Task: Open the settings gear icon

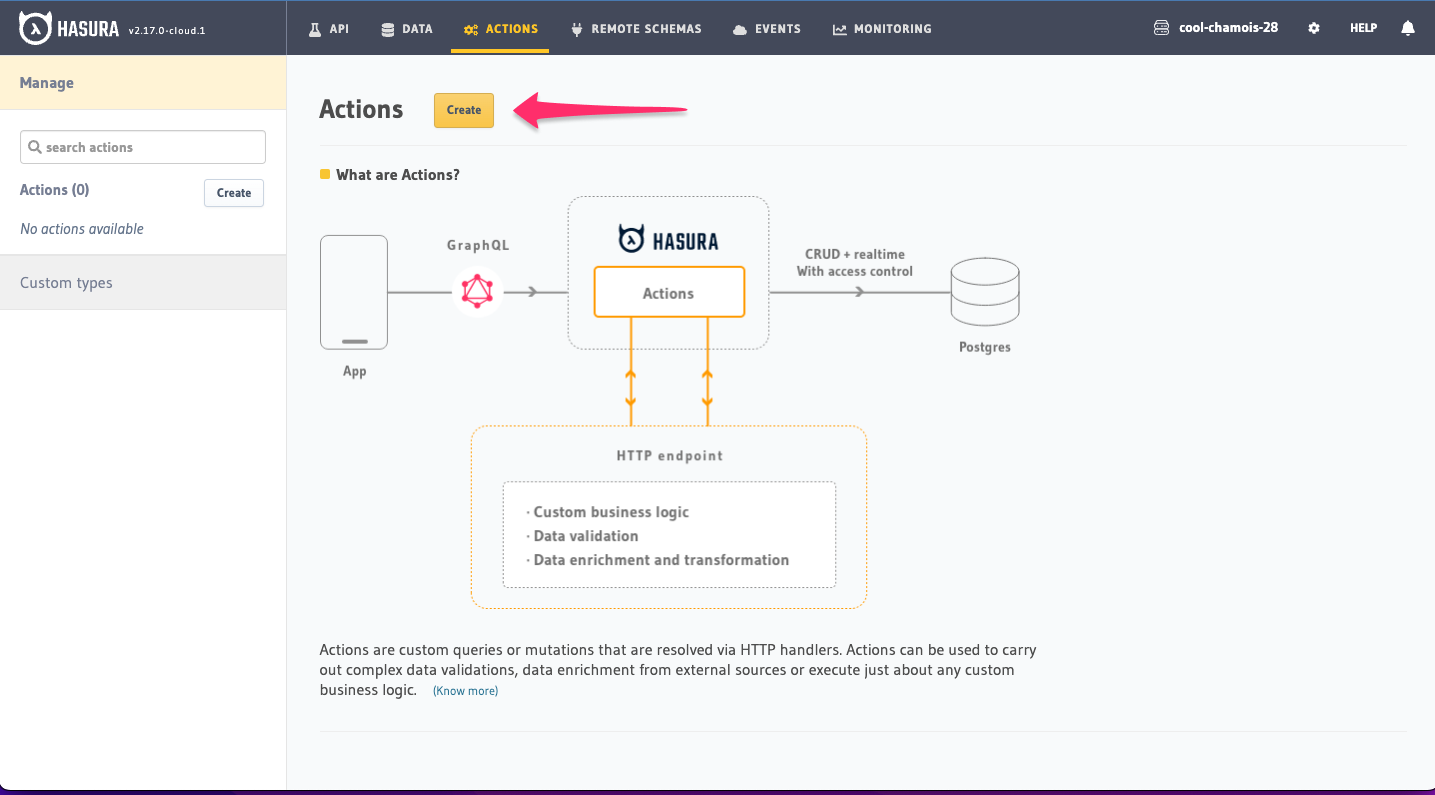Action: (1314, 29)
